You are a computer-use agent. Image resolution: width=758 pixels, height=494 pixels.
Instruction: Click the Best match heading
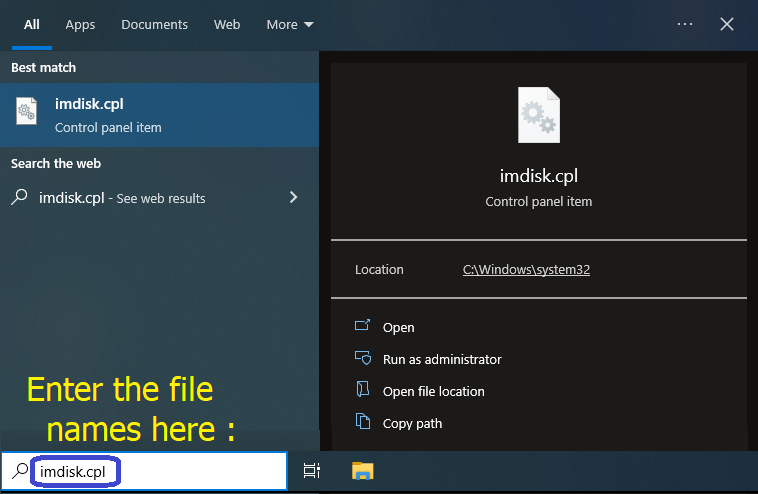click(x=44, y=67)
